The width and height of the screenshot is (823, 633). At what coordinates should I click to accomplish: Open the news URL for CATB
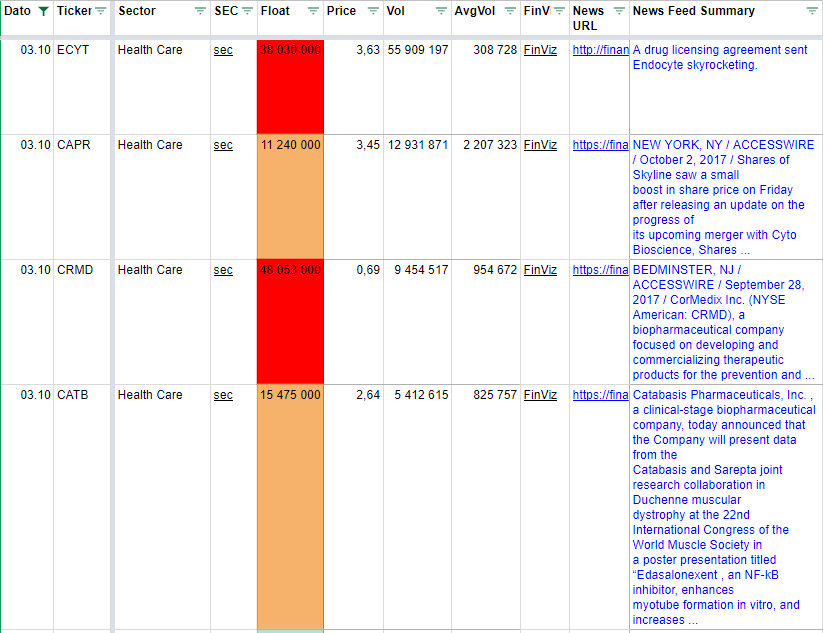[600, 395]
